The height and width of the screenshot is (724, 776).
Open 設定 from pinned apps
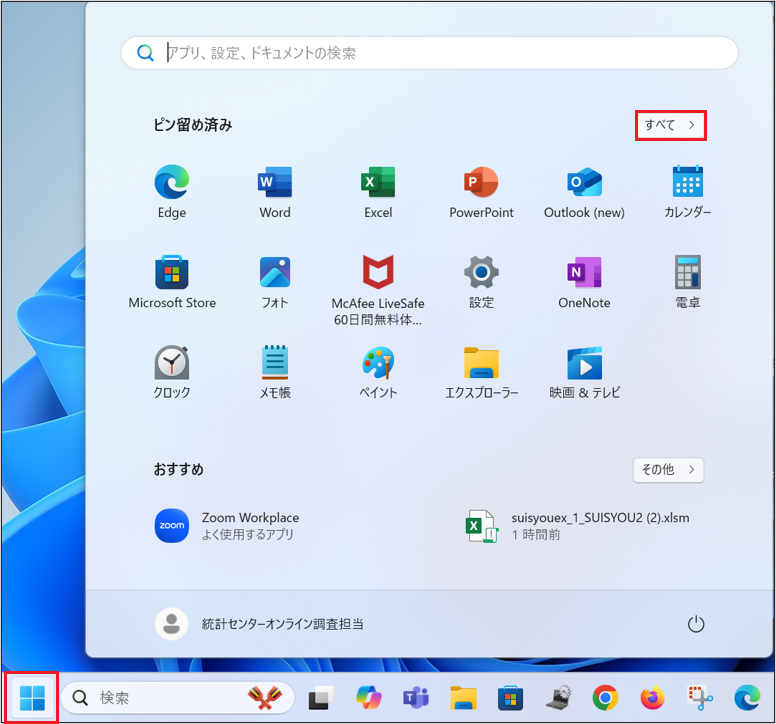click(481, 282)
